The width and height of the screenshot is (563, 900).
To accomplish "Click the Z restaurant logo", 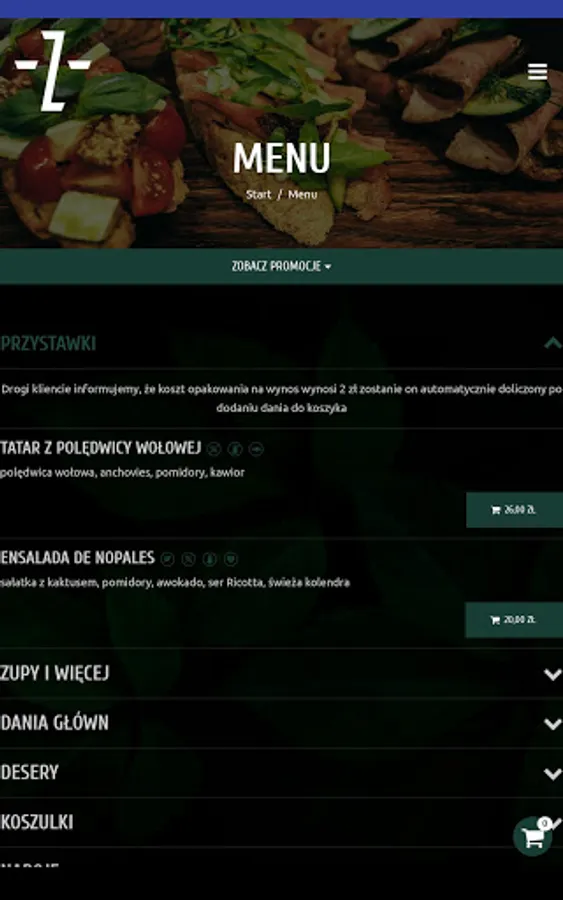I will point(52,71).
